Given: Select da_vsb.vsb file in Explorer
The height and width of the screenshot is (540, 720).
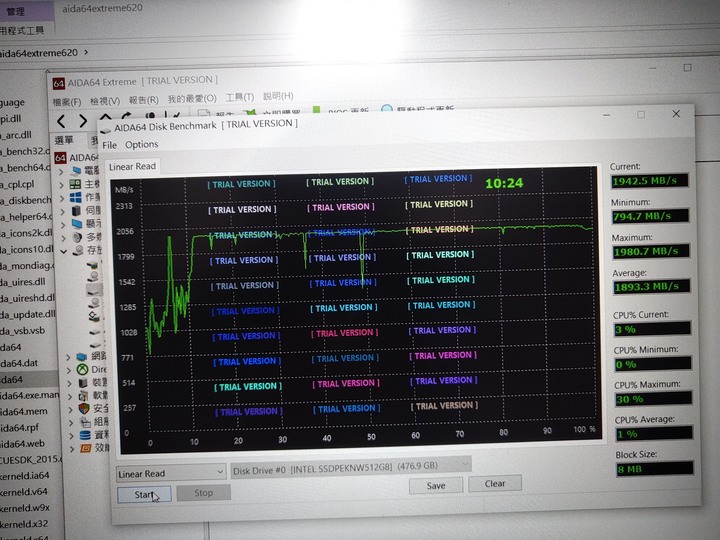Looking at the screenshot, I should 22,331.
